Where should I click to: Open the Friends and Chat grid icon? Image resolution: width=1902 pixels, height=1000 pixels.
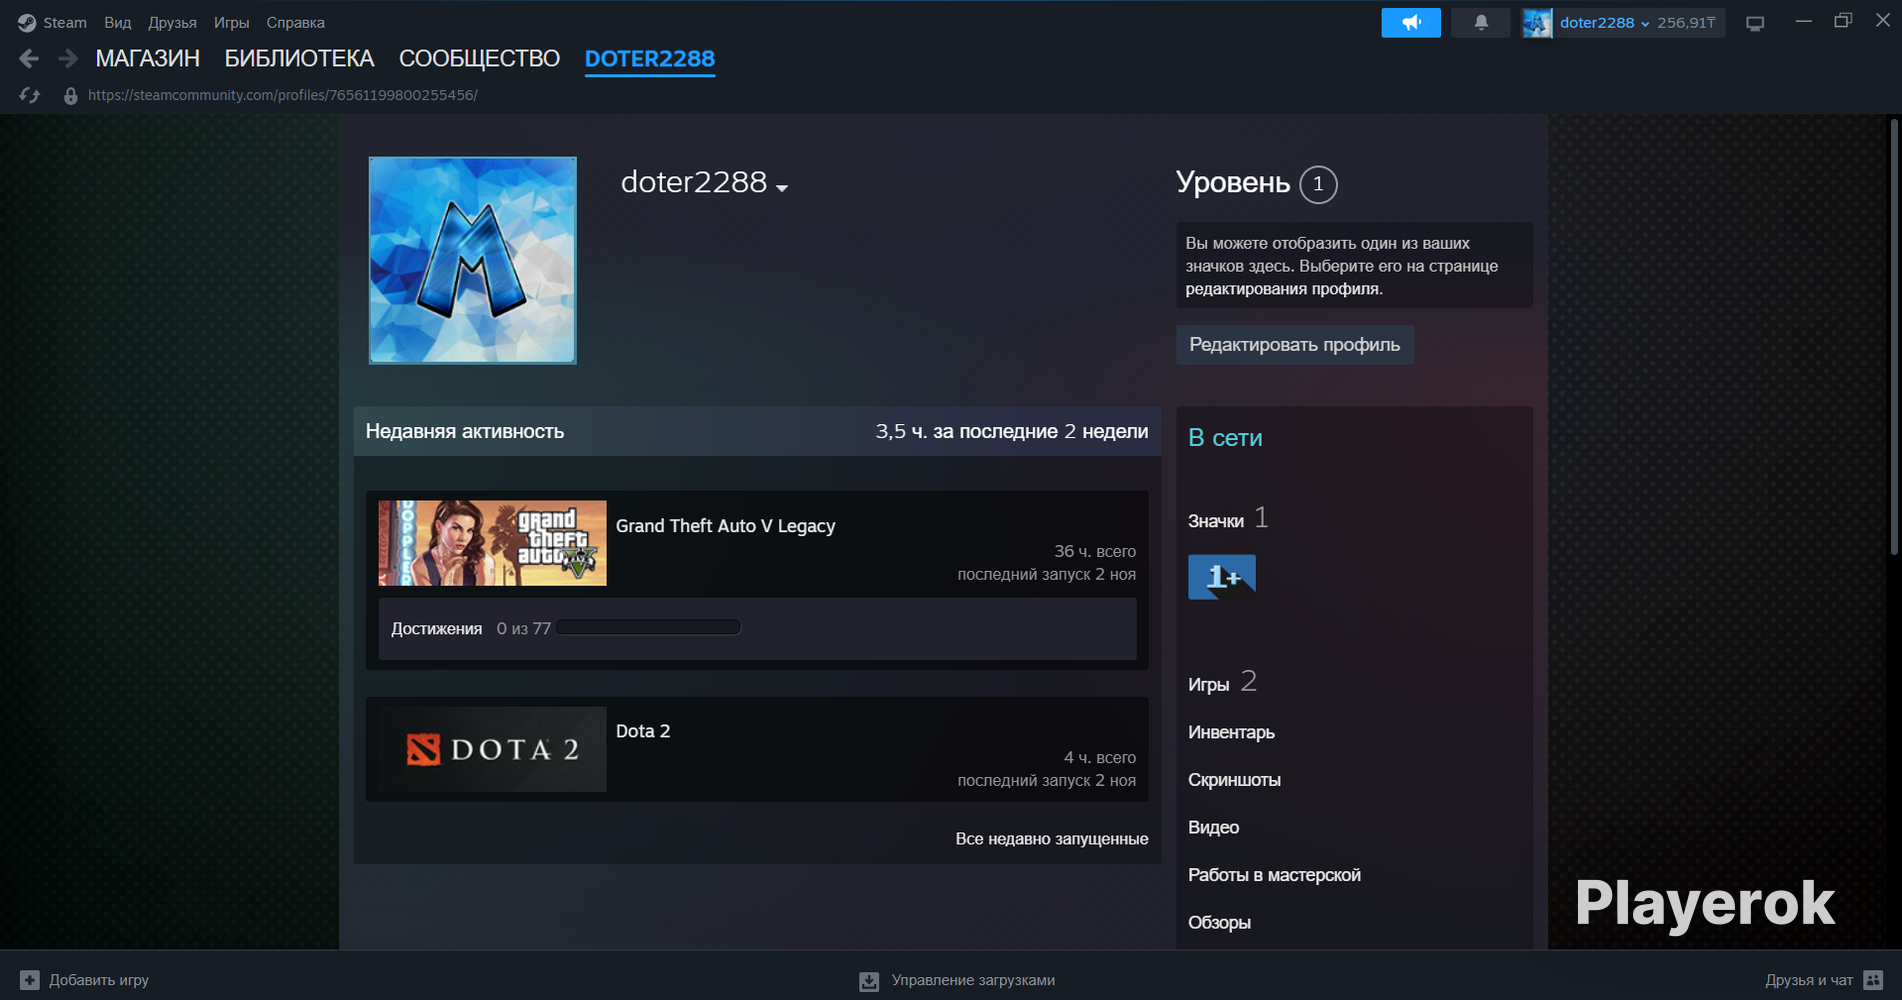point(1873,980)
